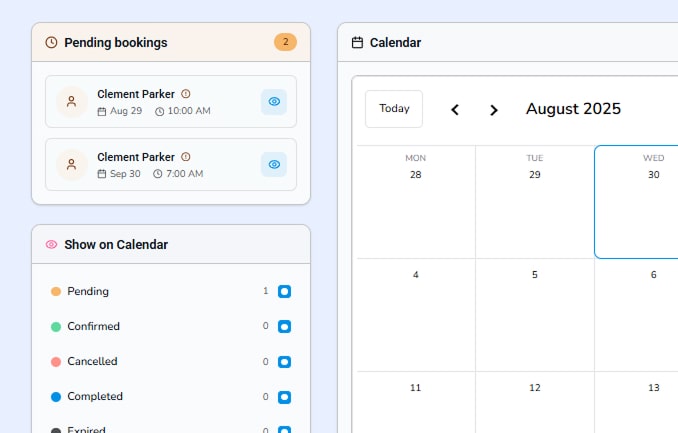Click the pending bookings count badge

[x=285, y=42]
